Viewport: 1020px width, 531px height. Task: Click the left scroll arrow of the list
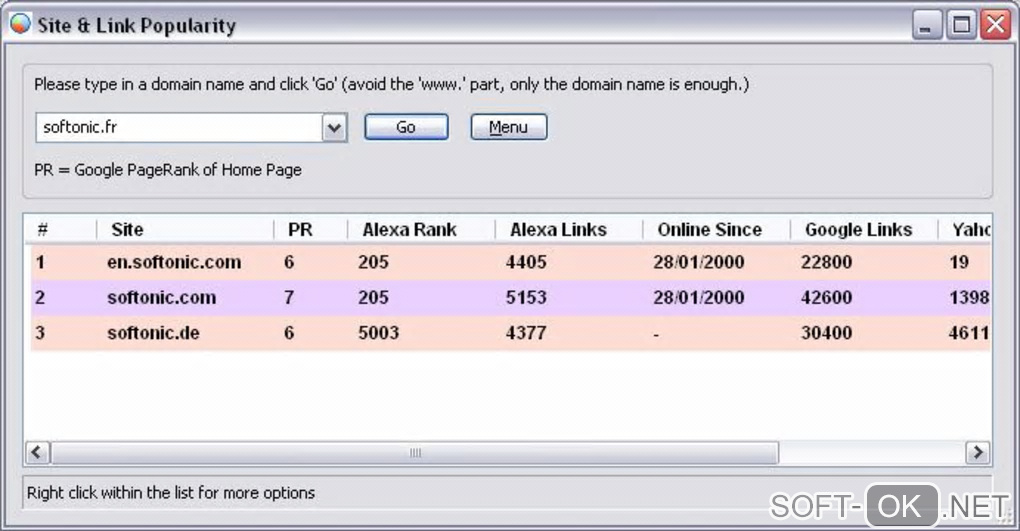pyautogui.click(x=37, y=452)
